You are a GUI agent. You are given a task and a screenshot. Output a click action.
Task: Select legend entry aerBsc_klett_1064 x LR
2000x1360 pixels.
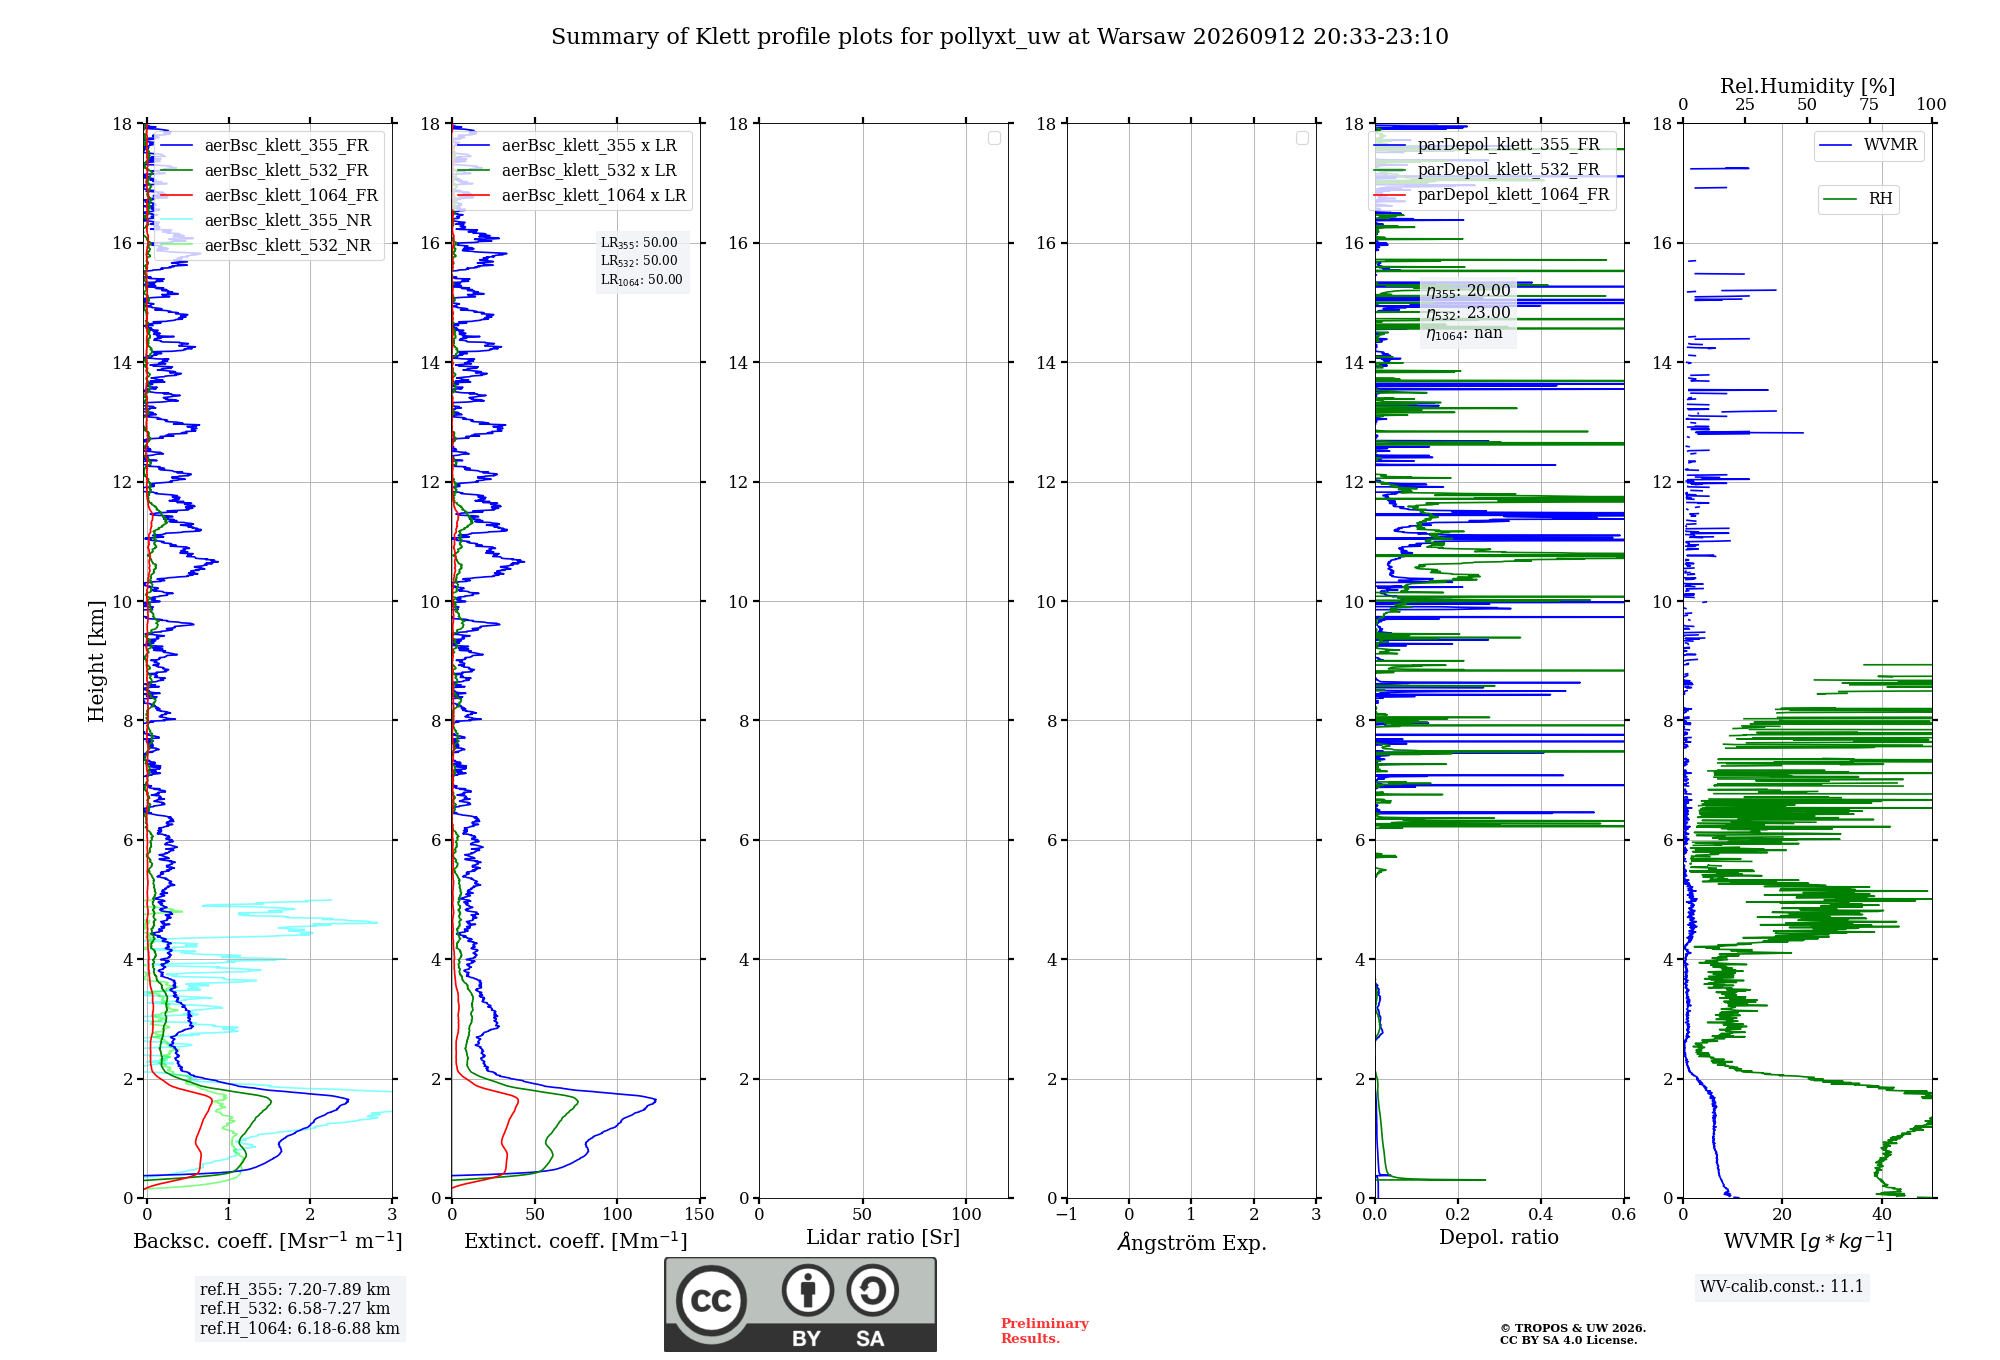click(x=594, y=196)
